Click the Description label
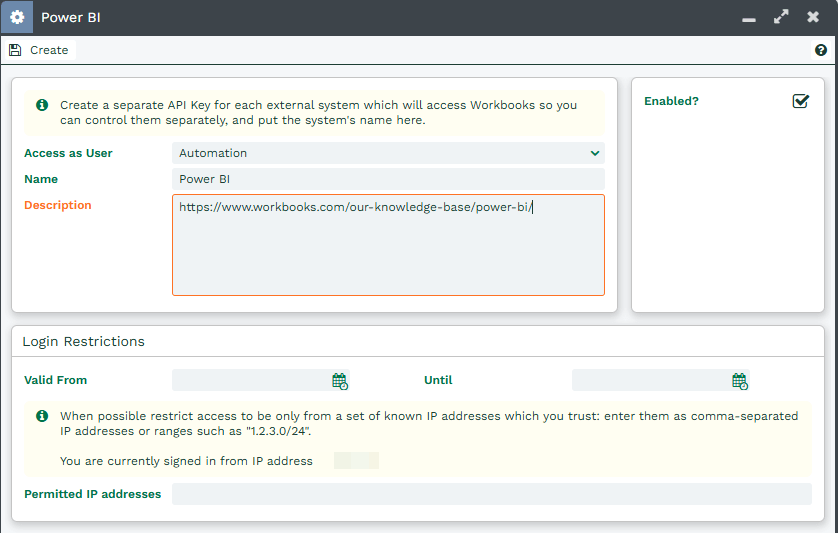This screenshot has width=838, height=533. coord(58,205)
